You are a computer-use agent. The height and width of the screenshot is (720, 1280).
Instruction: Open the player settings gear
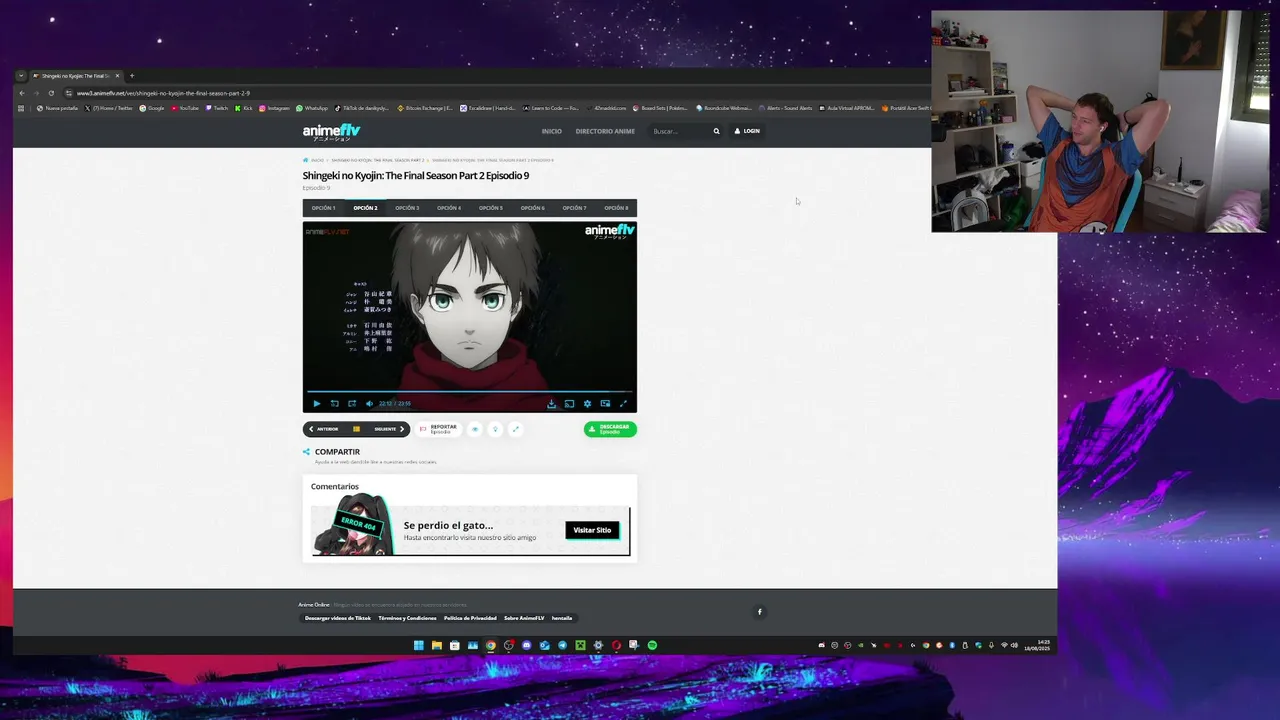587,403
